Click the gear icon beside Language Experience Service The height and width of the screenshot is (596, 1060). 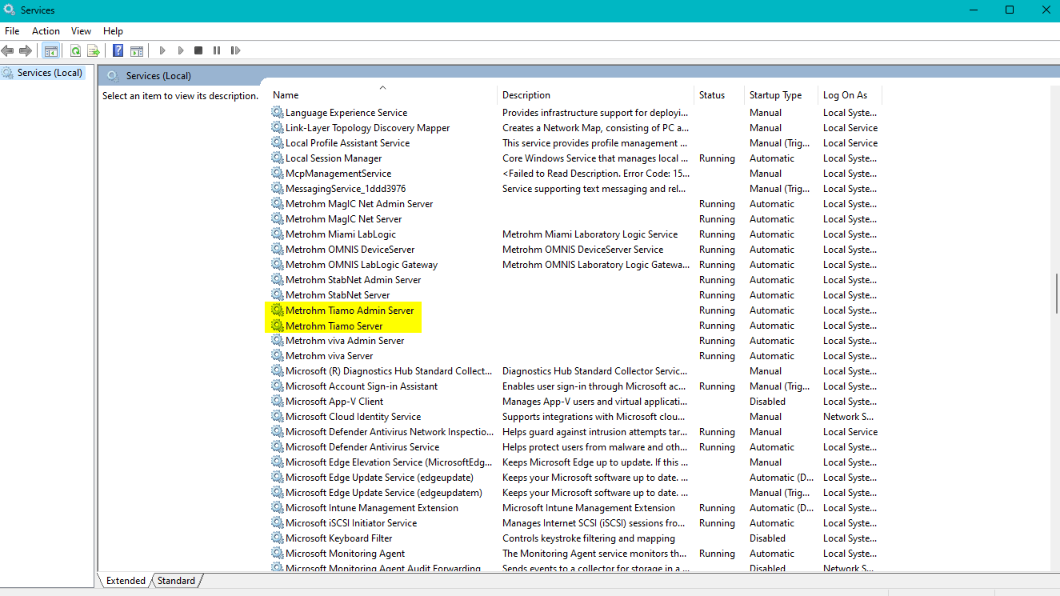coord(277,112)
